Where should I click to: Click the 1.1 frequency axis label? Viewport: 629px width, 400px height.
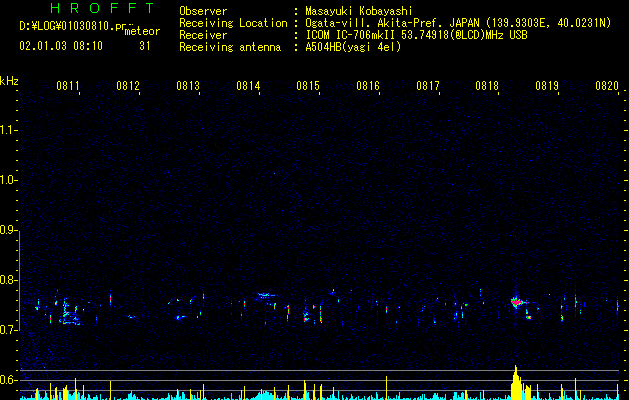click(8, 130)
